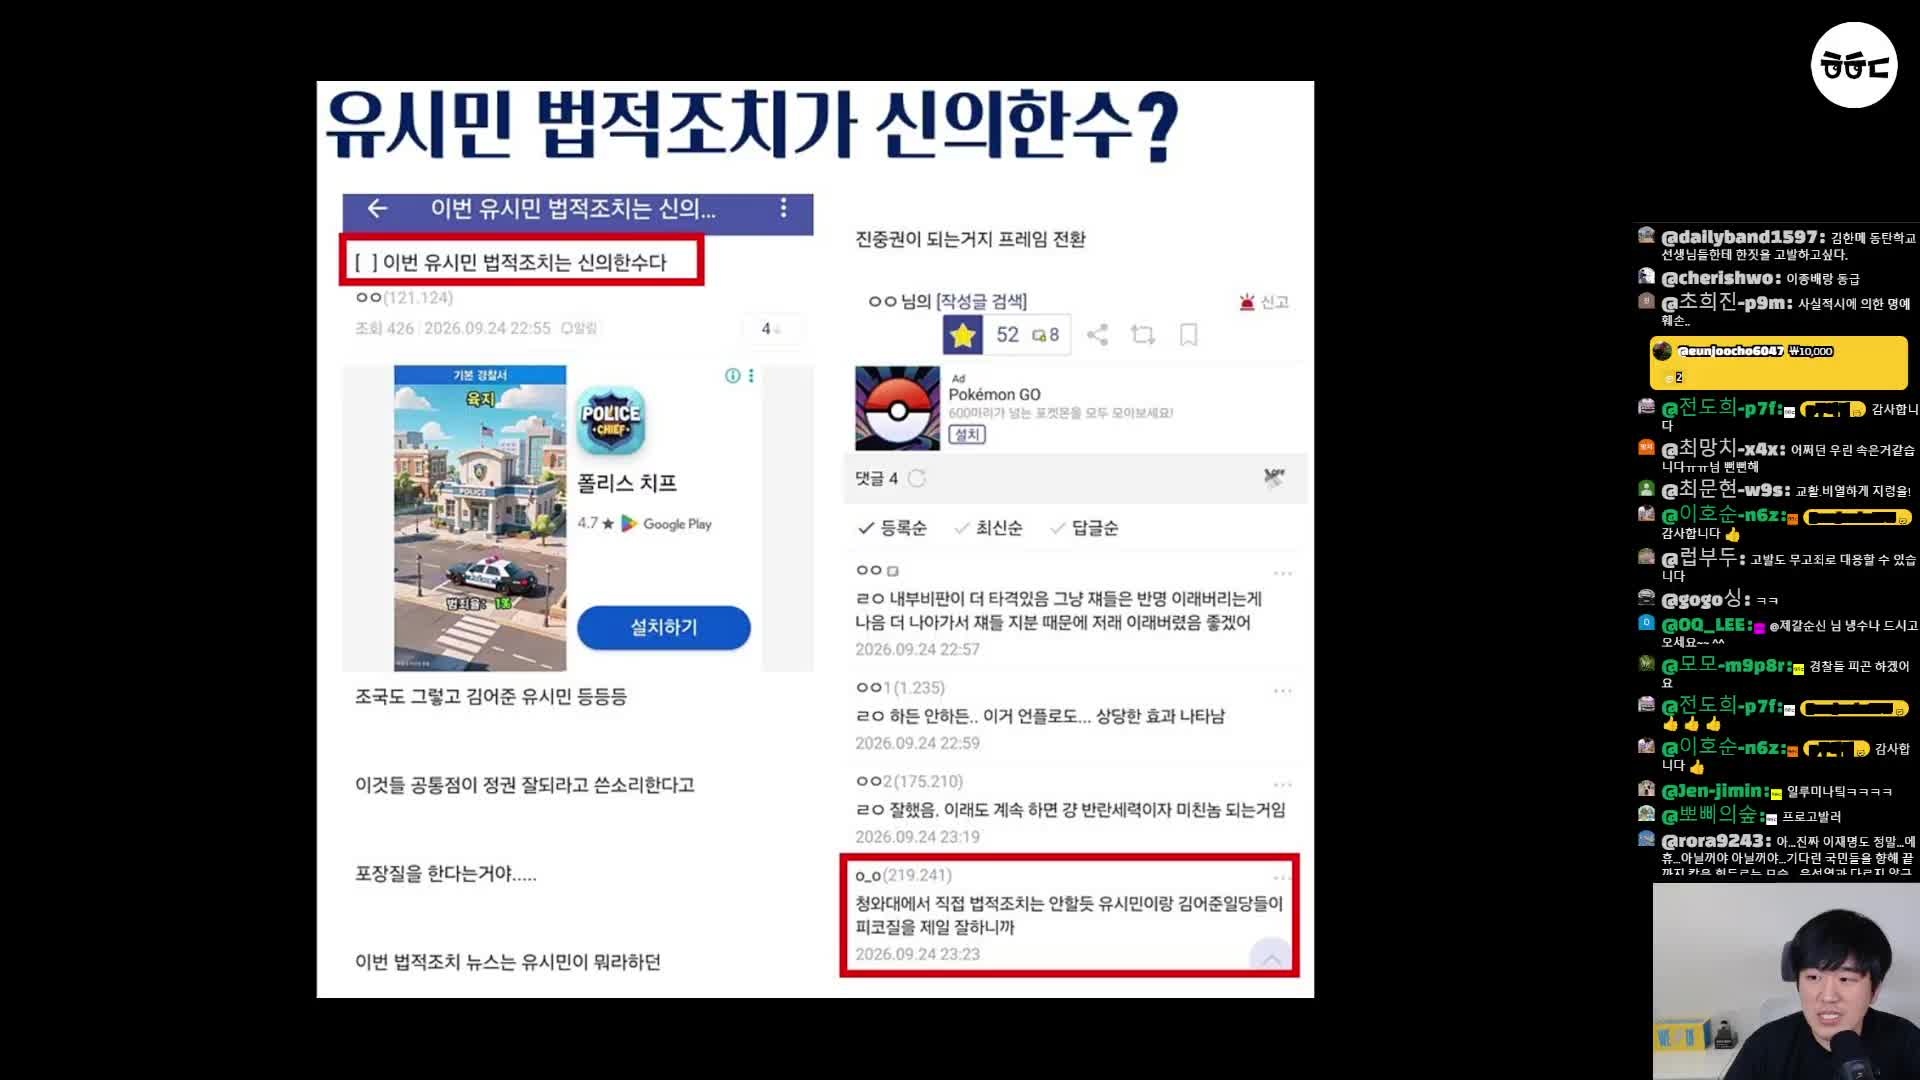Tap the repost icon beside the share icon
Screen dimensions: 1920x1080
[1142, 335]
